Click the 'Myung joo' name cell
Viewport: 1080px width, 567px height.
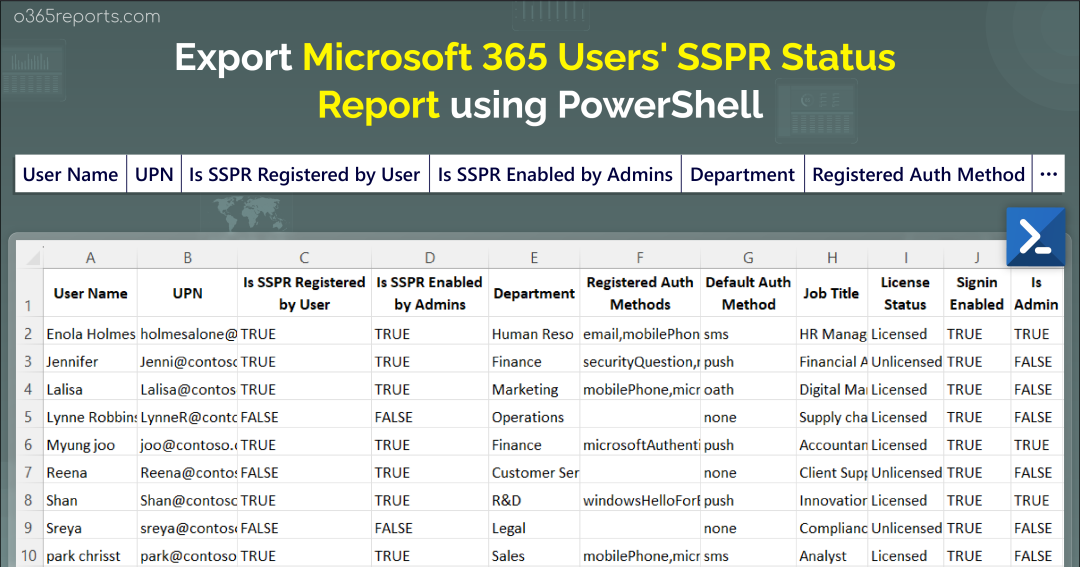[90, 445]
